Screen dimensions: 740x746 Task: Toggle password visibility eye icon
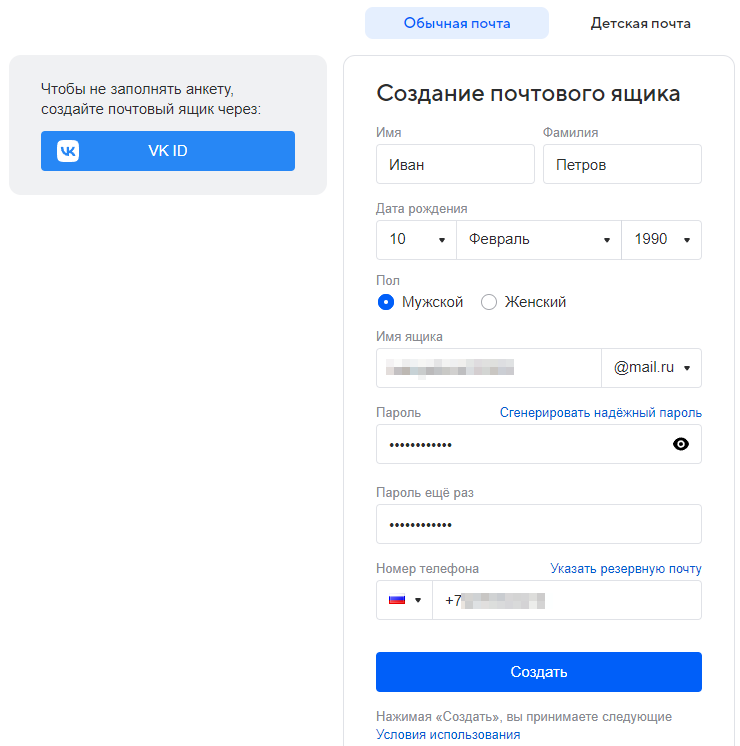pyautogui.click(x=681, y=444)
